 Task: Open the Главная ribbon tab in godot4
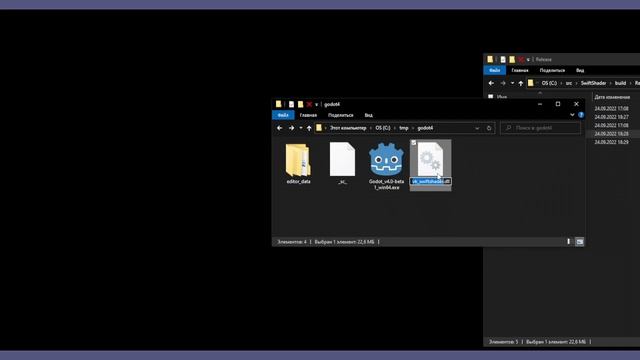click(308, 115)
